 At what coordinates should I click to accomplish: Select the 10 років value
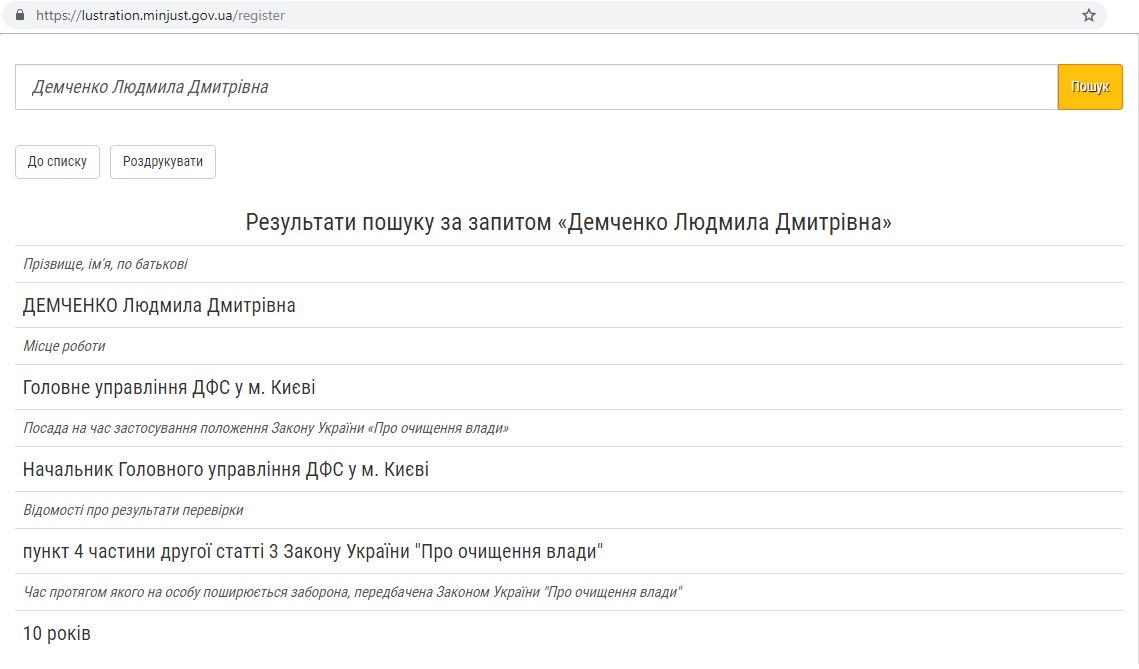(x=57, y=633)
